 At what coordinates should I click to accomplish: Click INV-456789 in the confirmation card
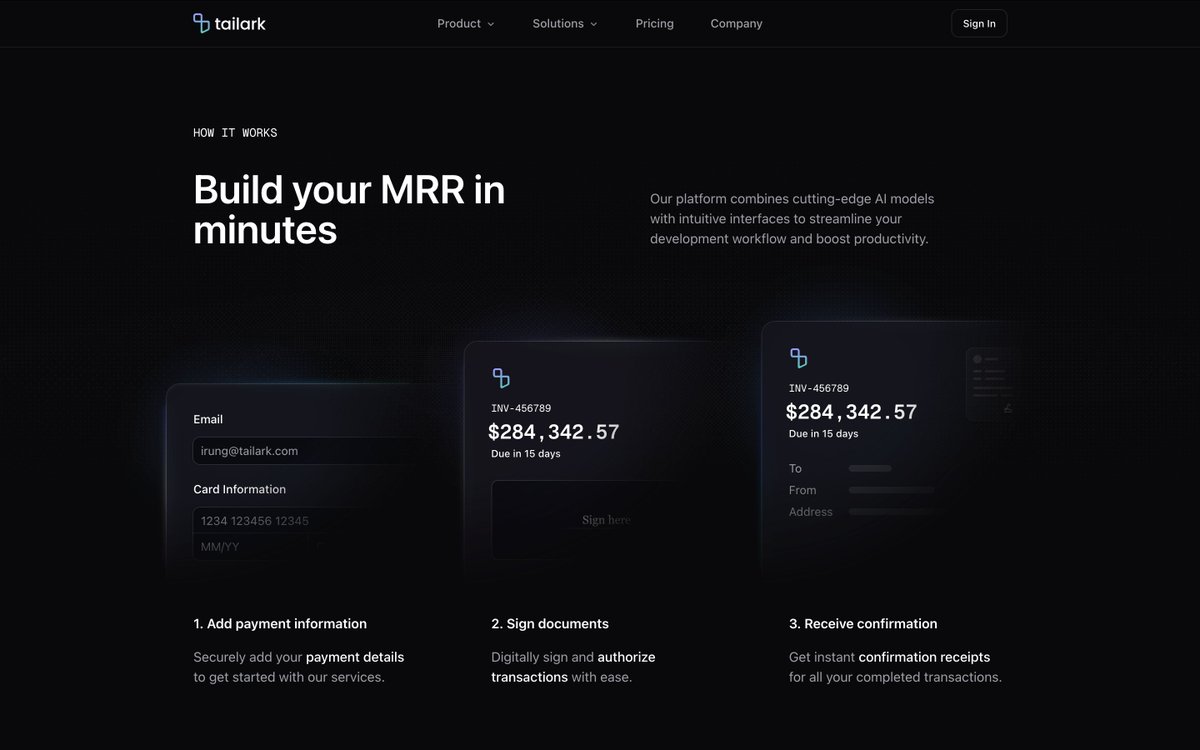click(x=819, y=388)
